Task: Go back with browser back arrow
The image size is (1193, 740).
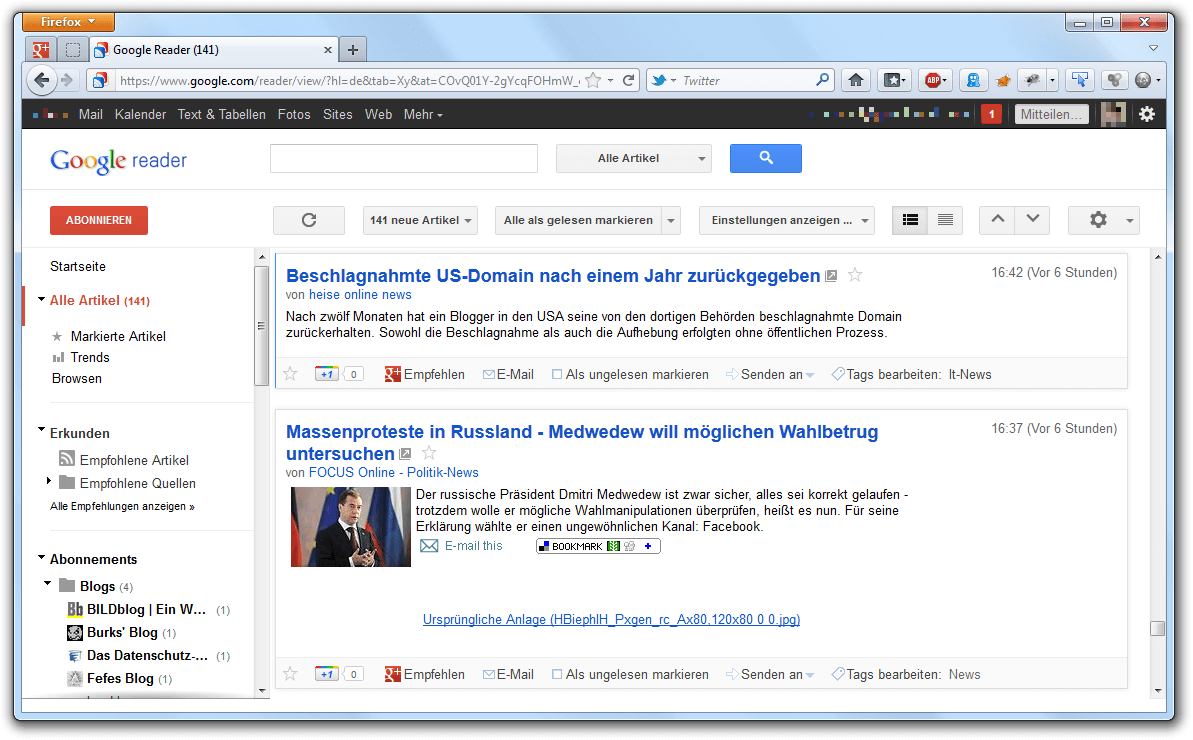Action: pos(42,80)
